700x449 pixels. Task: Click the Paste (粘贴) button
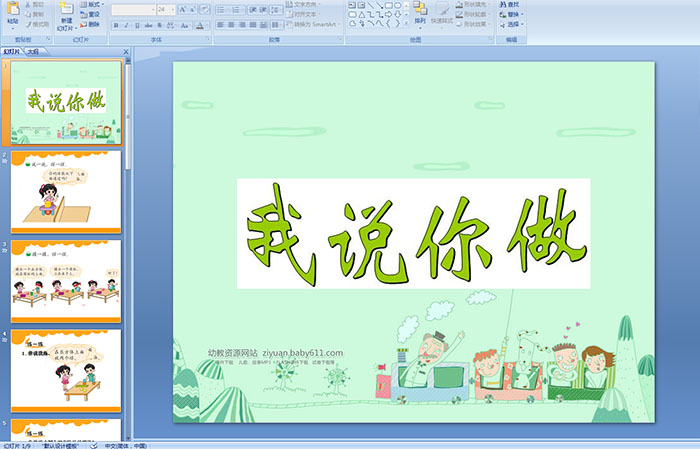coord(13,13)
